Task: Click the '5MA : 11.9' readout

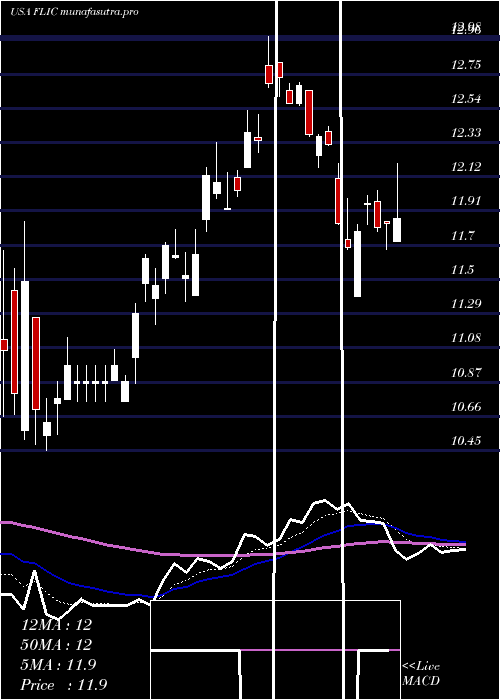Action: 58,665
